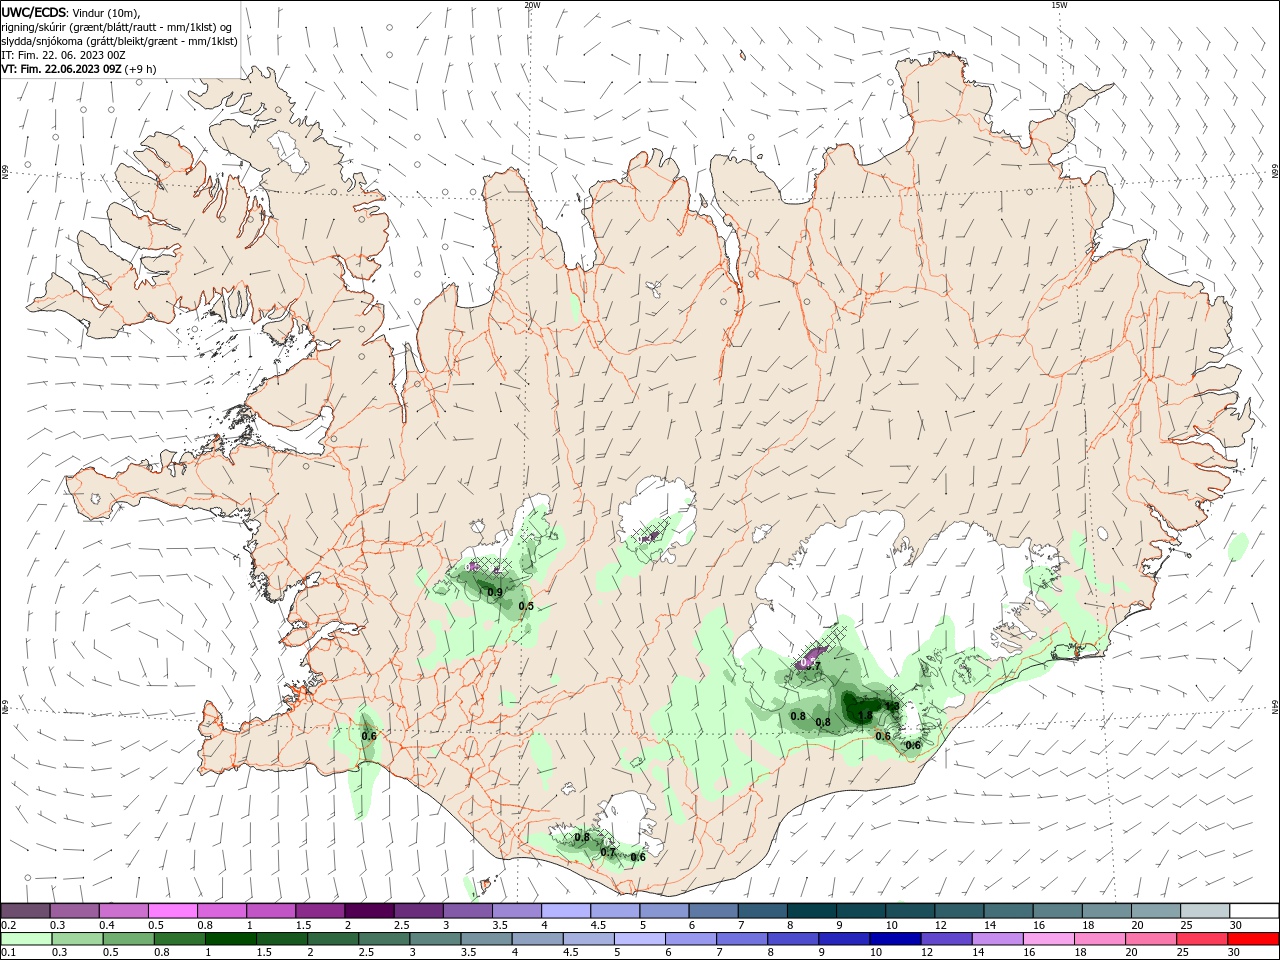Select the light periwinkle 5 swatch in the lower legend
The image size is (1280, 960).
click(639, 939)
